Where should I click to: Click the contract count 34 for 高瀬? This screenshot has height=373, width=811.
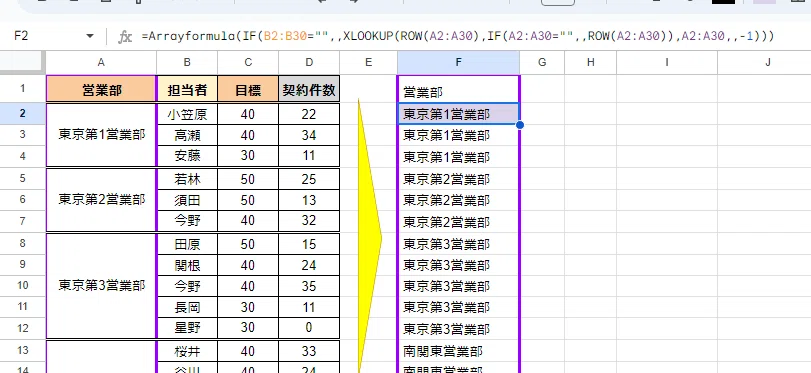coord(309,135)
